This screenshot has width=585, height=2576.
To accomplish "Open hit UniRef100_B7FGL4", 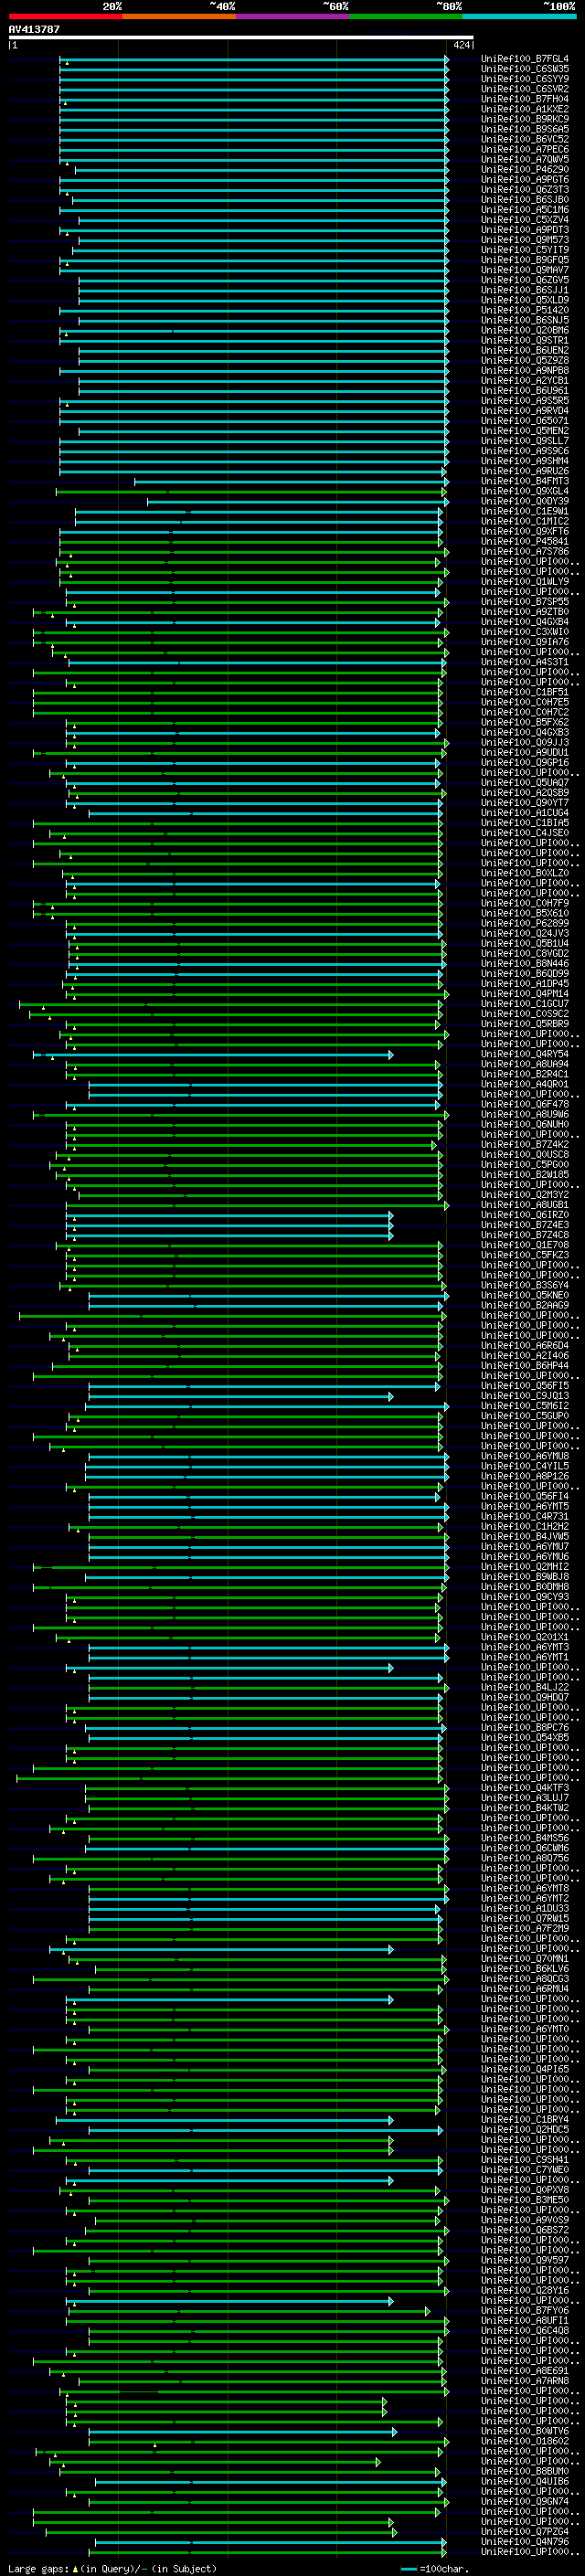I will 525,59.
